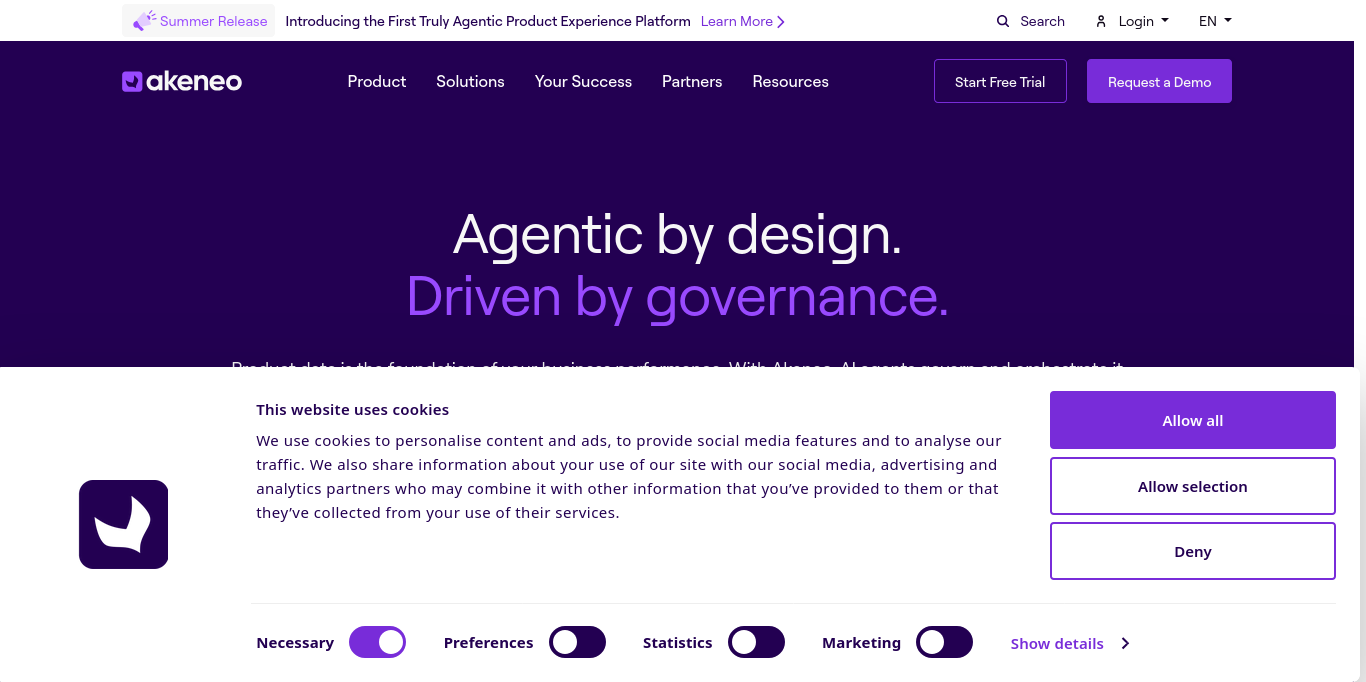The width and height of the screenshot is (1366, 682).
Task: Open the Solutions menu
Action: [x=470, y=82]
